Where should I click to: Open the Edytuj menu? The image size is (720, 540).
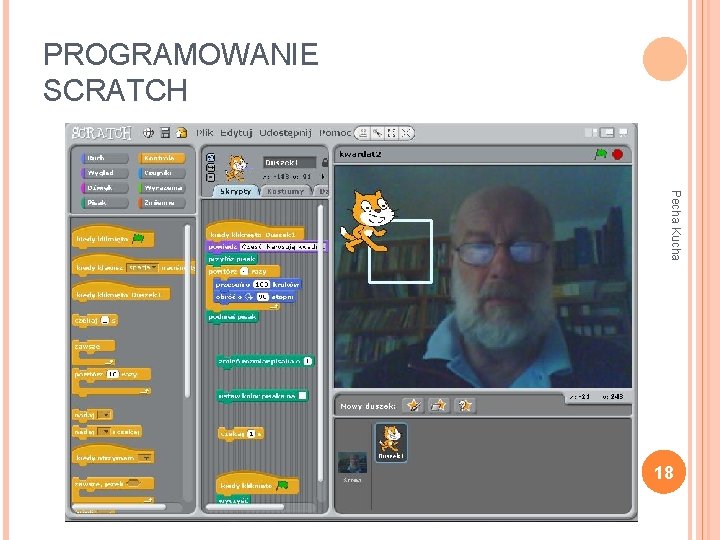point(236,133)
